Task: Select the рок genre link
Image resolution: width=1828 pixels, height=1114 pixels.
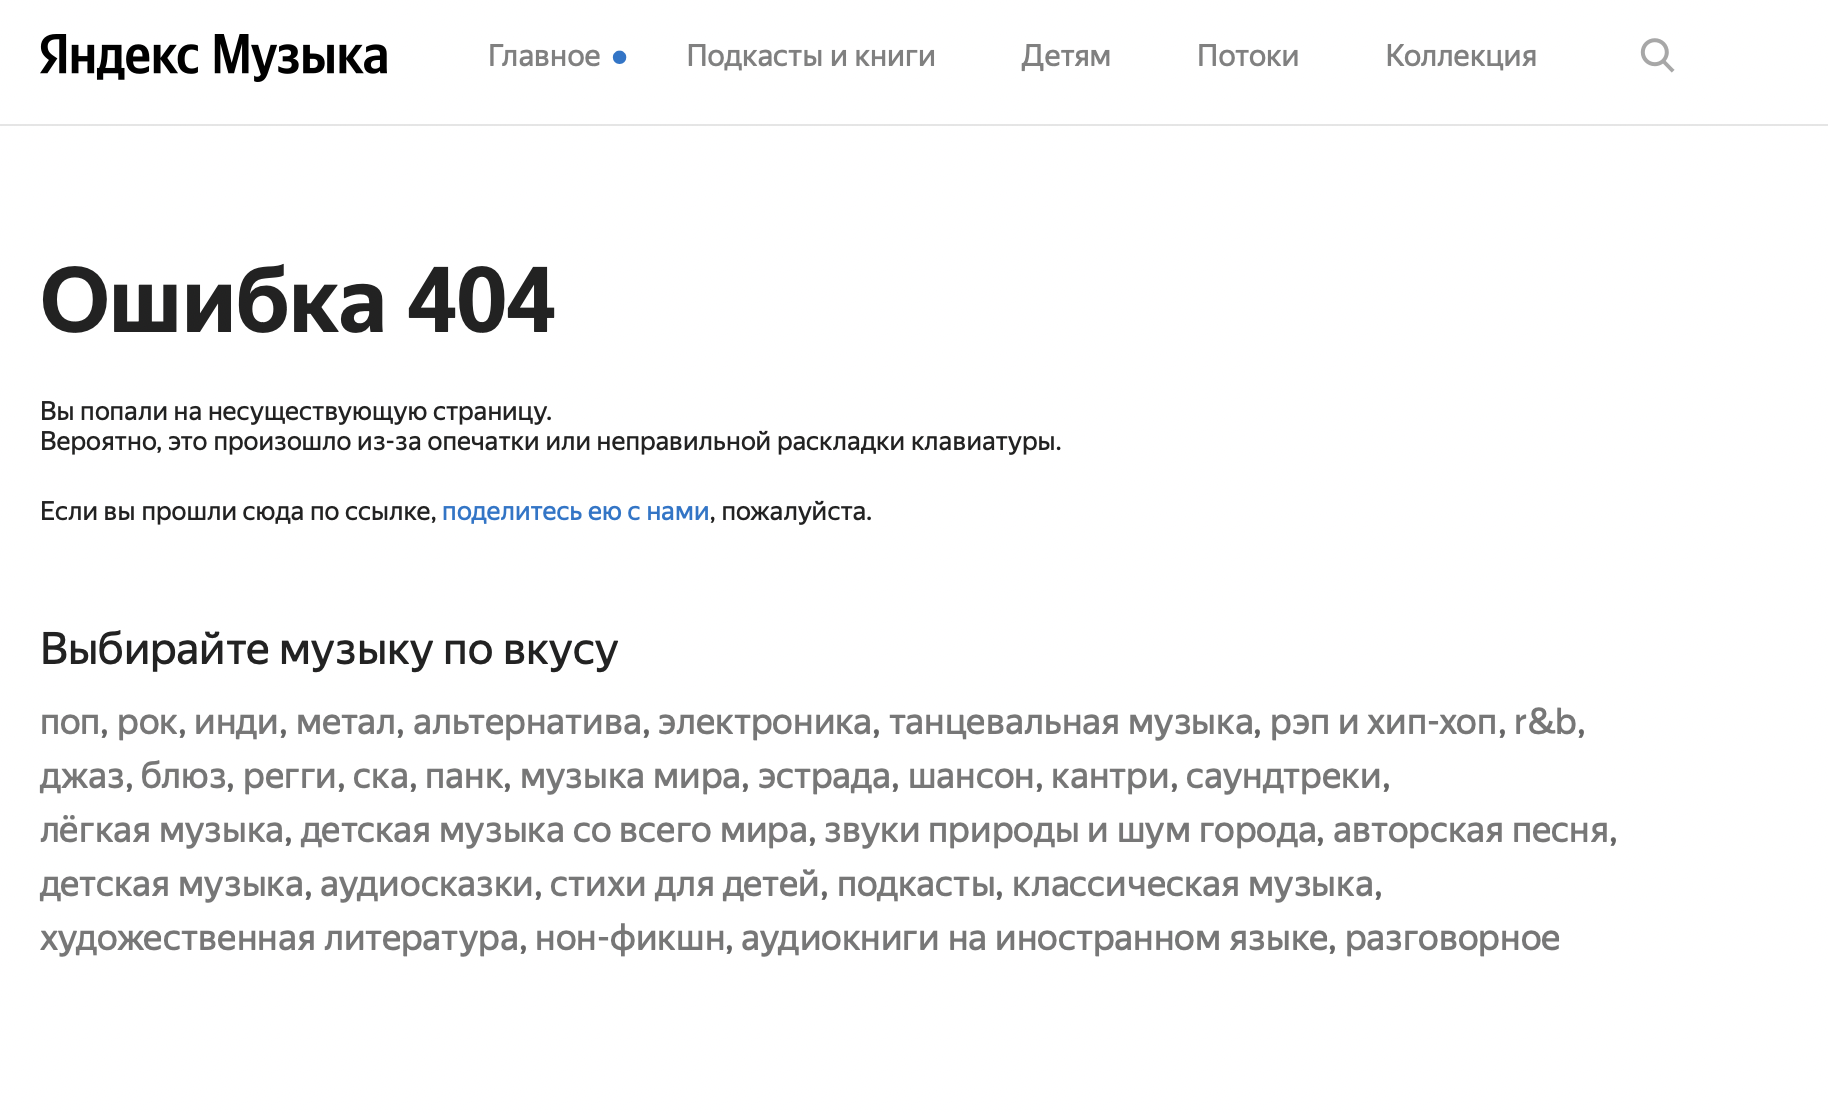Action: coord(147,722)
